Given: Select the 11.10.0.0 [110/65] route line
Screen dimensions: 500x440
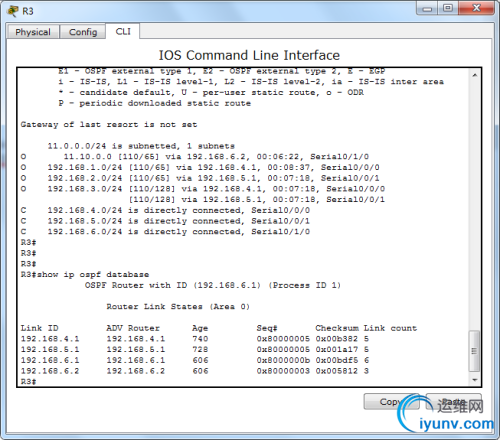Looking at the screenshot, I should point(195,157).
